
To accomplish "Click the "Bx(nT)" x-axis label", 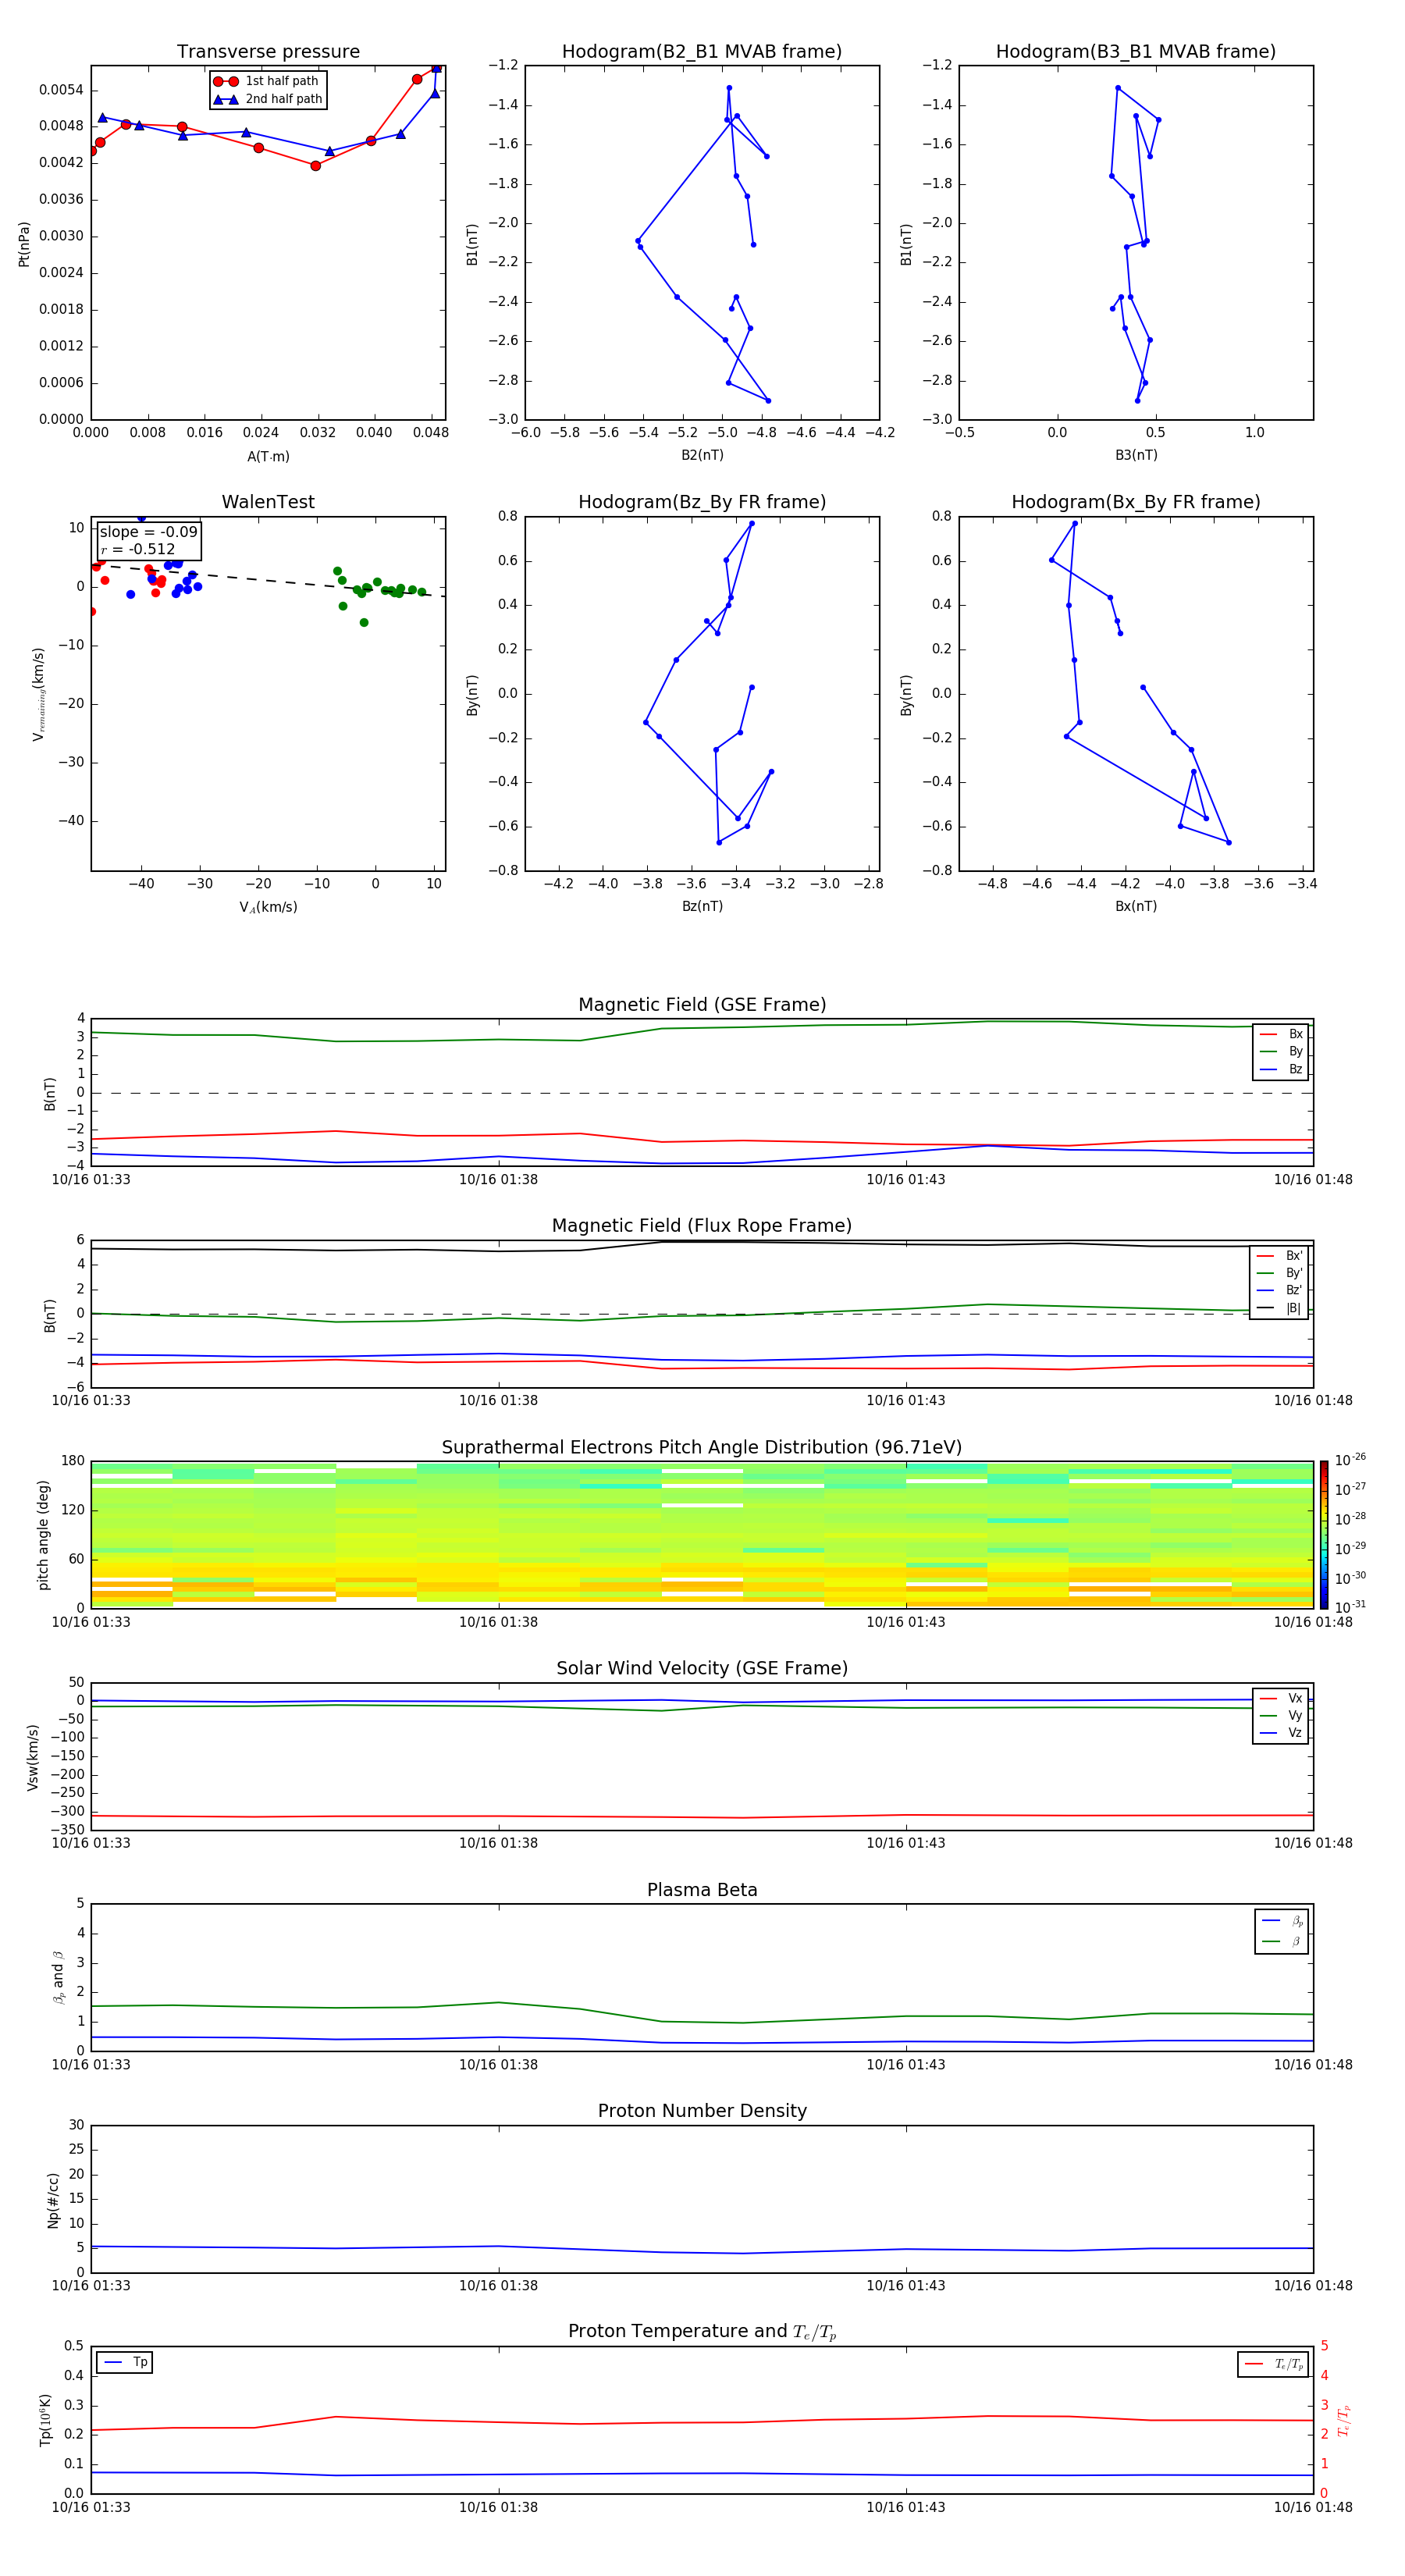I will tap(1136, 906).
